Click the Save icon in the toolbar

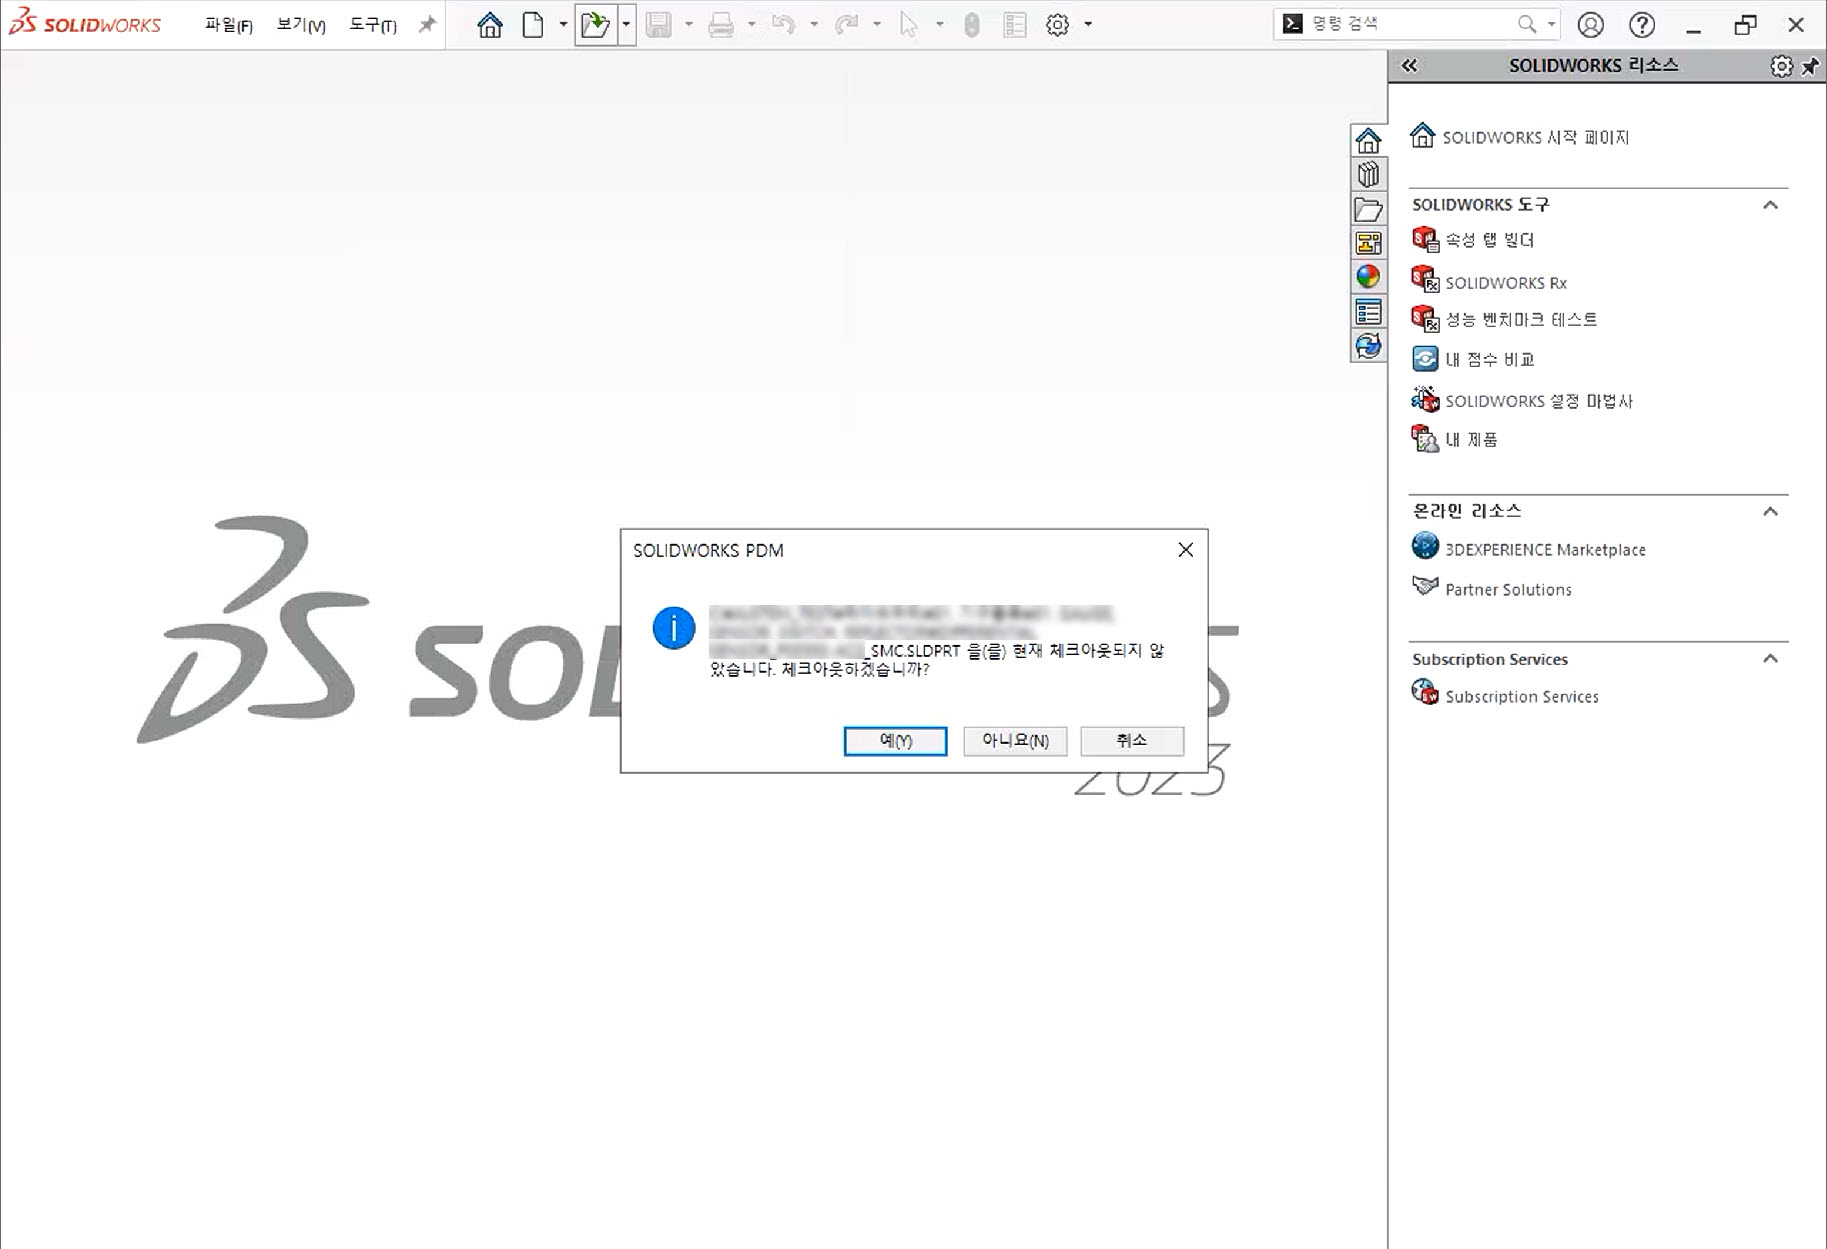(658, 25)
